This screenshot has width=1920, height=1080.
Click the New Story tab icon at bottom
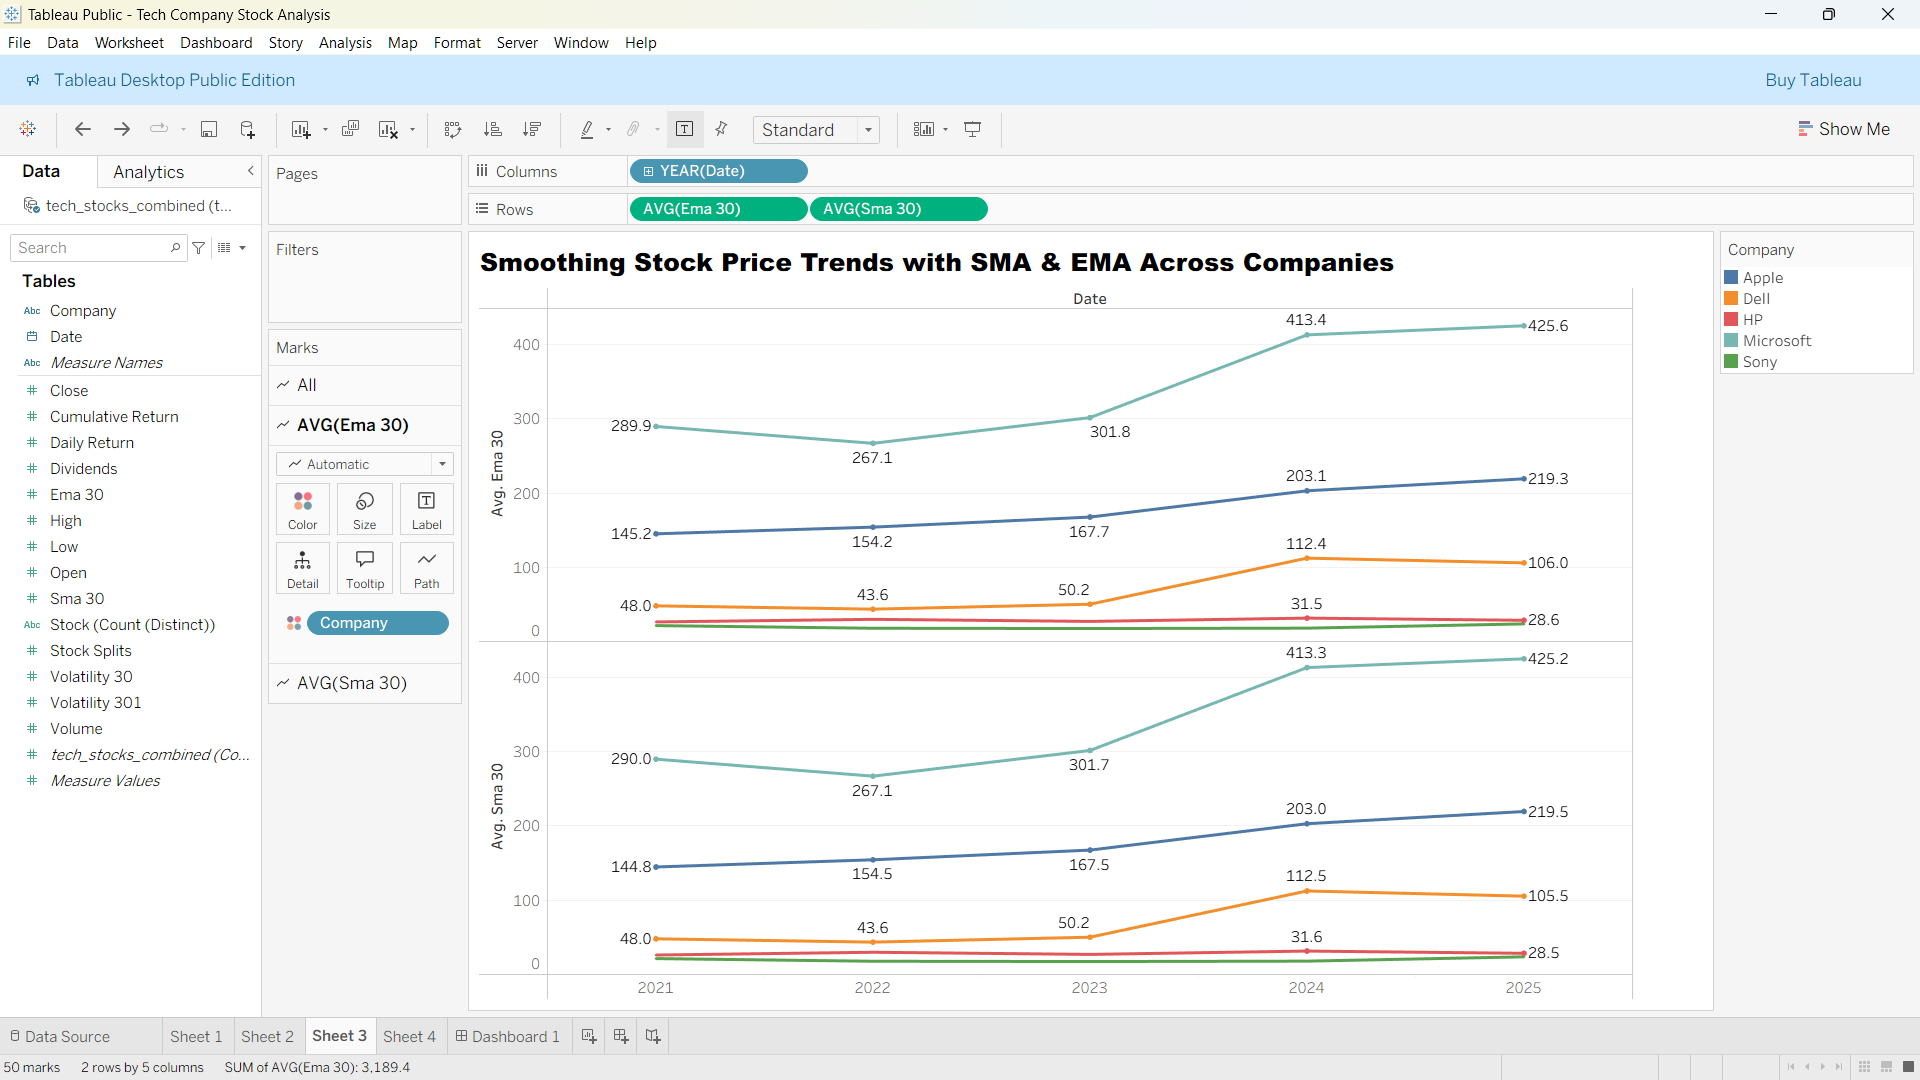coord(653,1036)
